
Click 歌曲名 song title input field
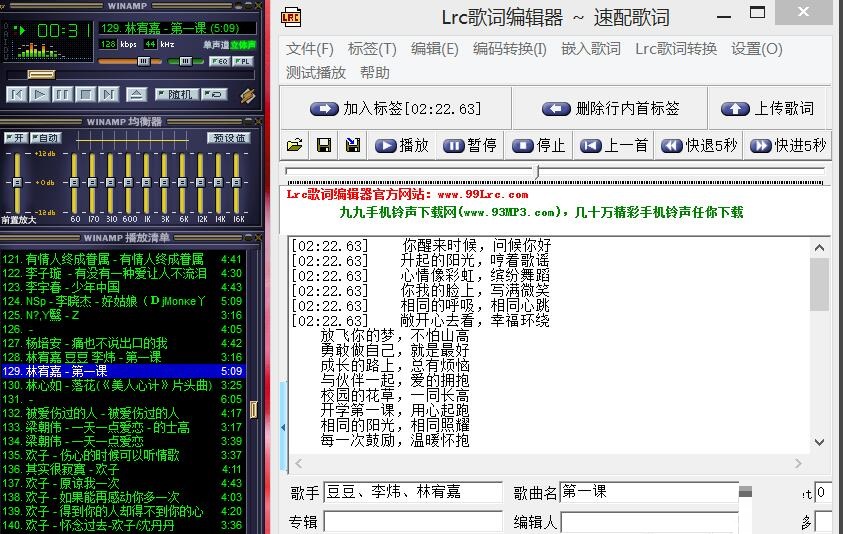point(649,492)
